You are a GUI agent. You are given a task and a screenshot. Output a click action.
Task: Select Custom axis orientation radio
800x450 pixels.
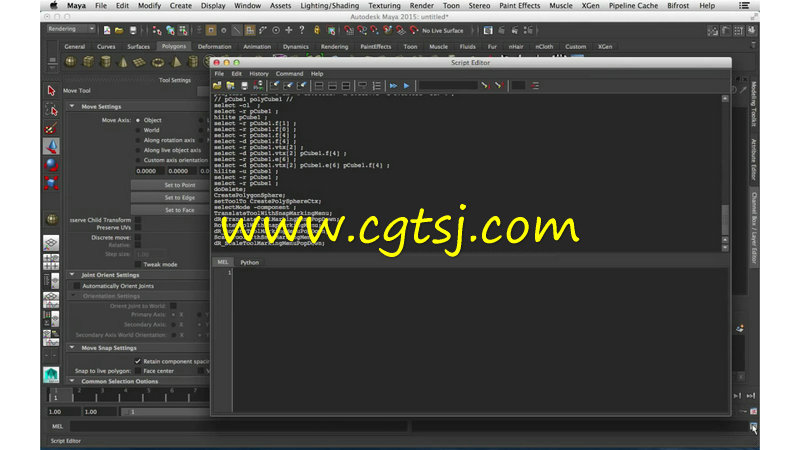138,160
